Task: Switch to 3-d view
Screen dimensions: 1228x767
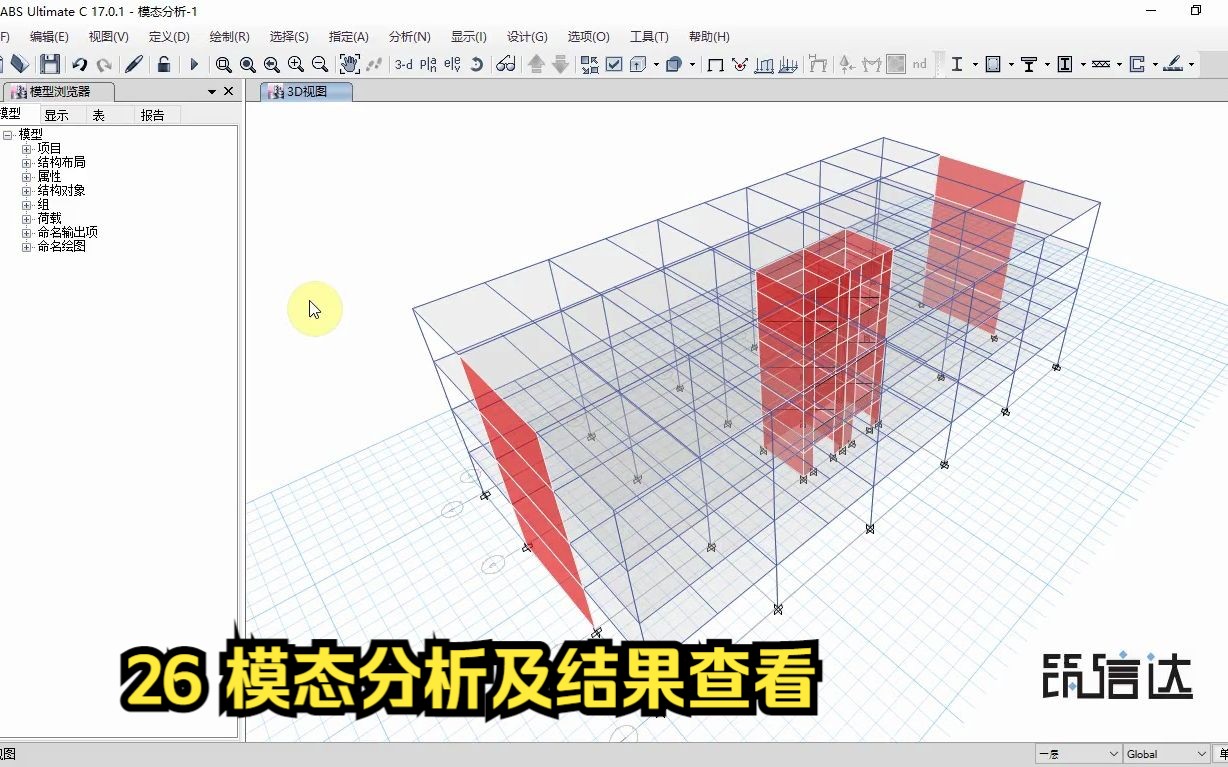Action: [403, 64]
